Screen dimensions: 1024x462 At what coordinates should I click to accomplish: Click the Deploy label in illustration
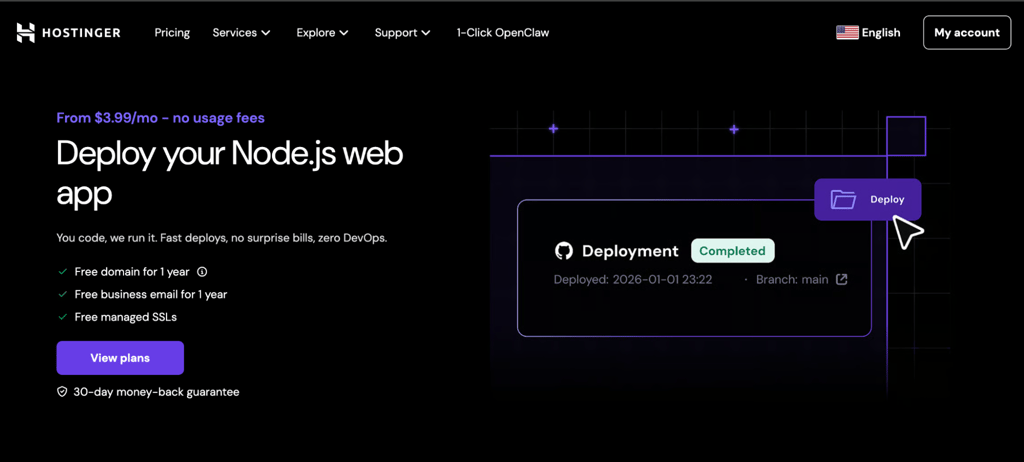pyautogui.click(x=887, y=200)
